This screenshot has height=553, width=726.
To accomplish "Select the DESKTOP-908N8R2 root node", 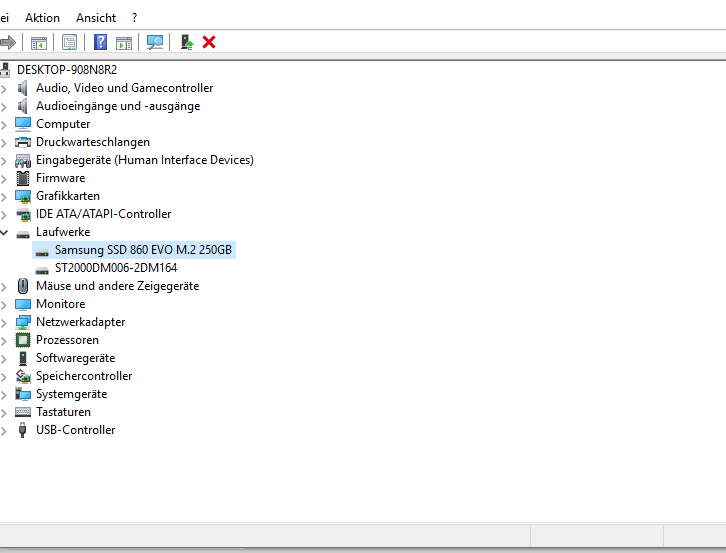I will (x=67, y=70).
